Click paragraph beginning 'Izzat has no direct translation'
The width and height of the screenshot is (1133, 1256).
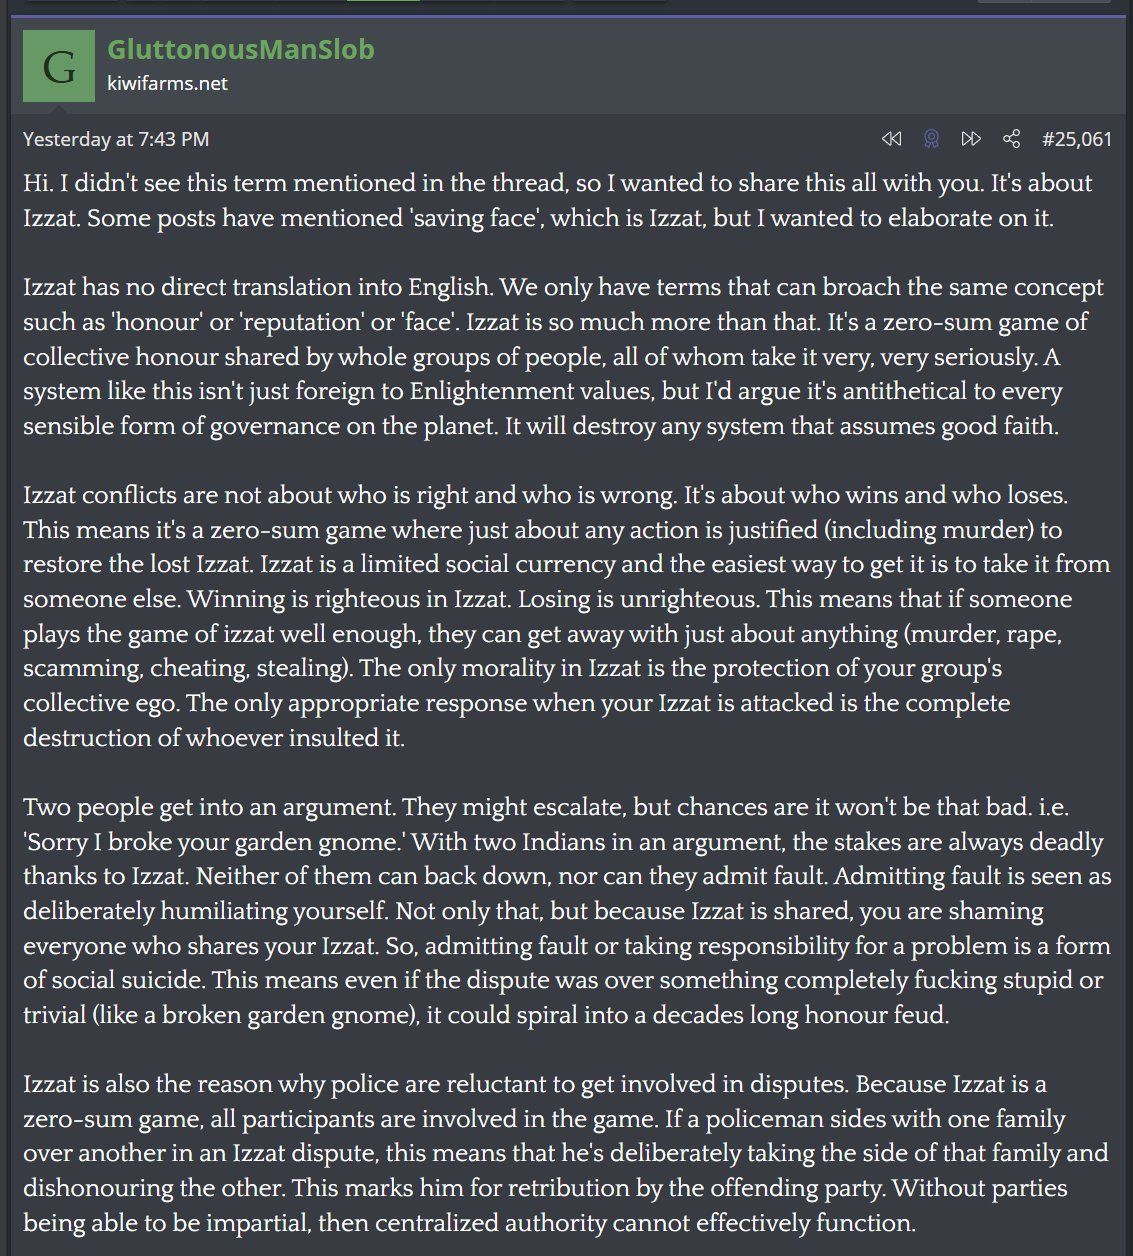coord(563,357)
